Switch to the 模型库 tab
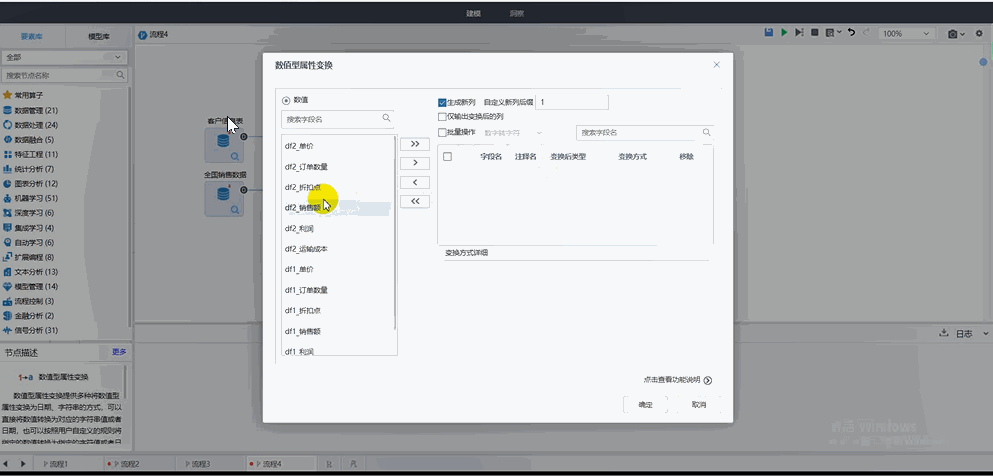The width and height of the screenshot is (993, 476). 98,35
